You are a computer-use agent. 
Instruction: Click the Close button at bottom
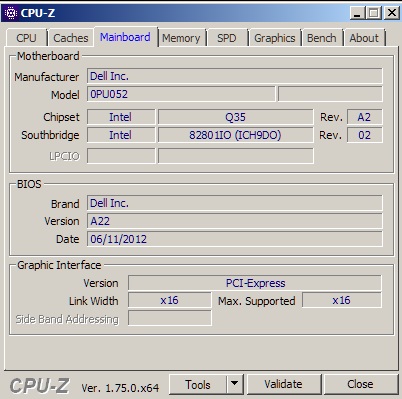pyautogui.click(x=360, y=384)
